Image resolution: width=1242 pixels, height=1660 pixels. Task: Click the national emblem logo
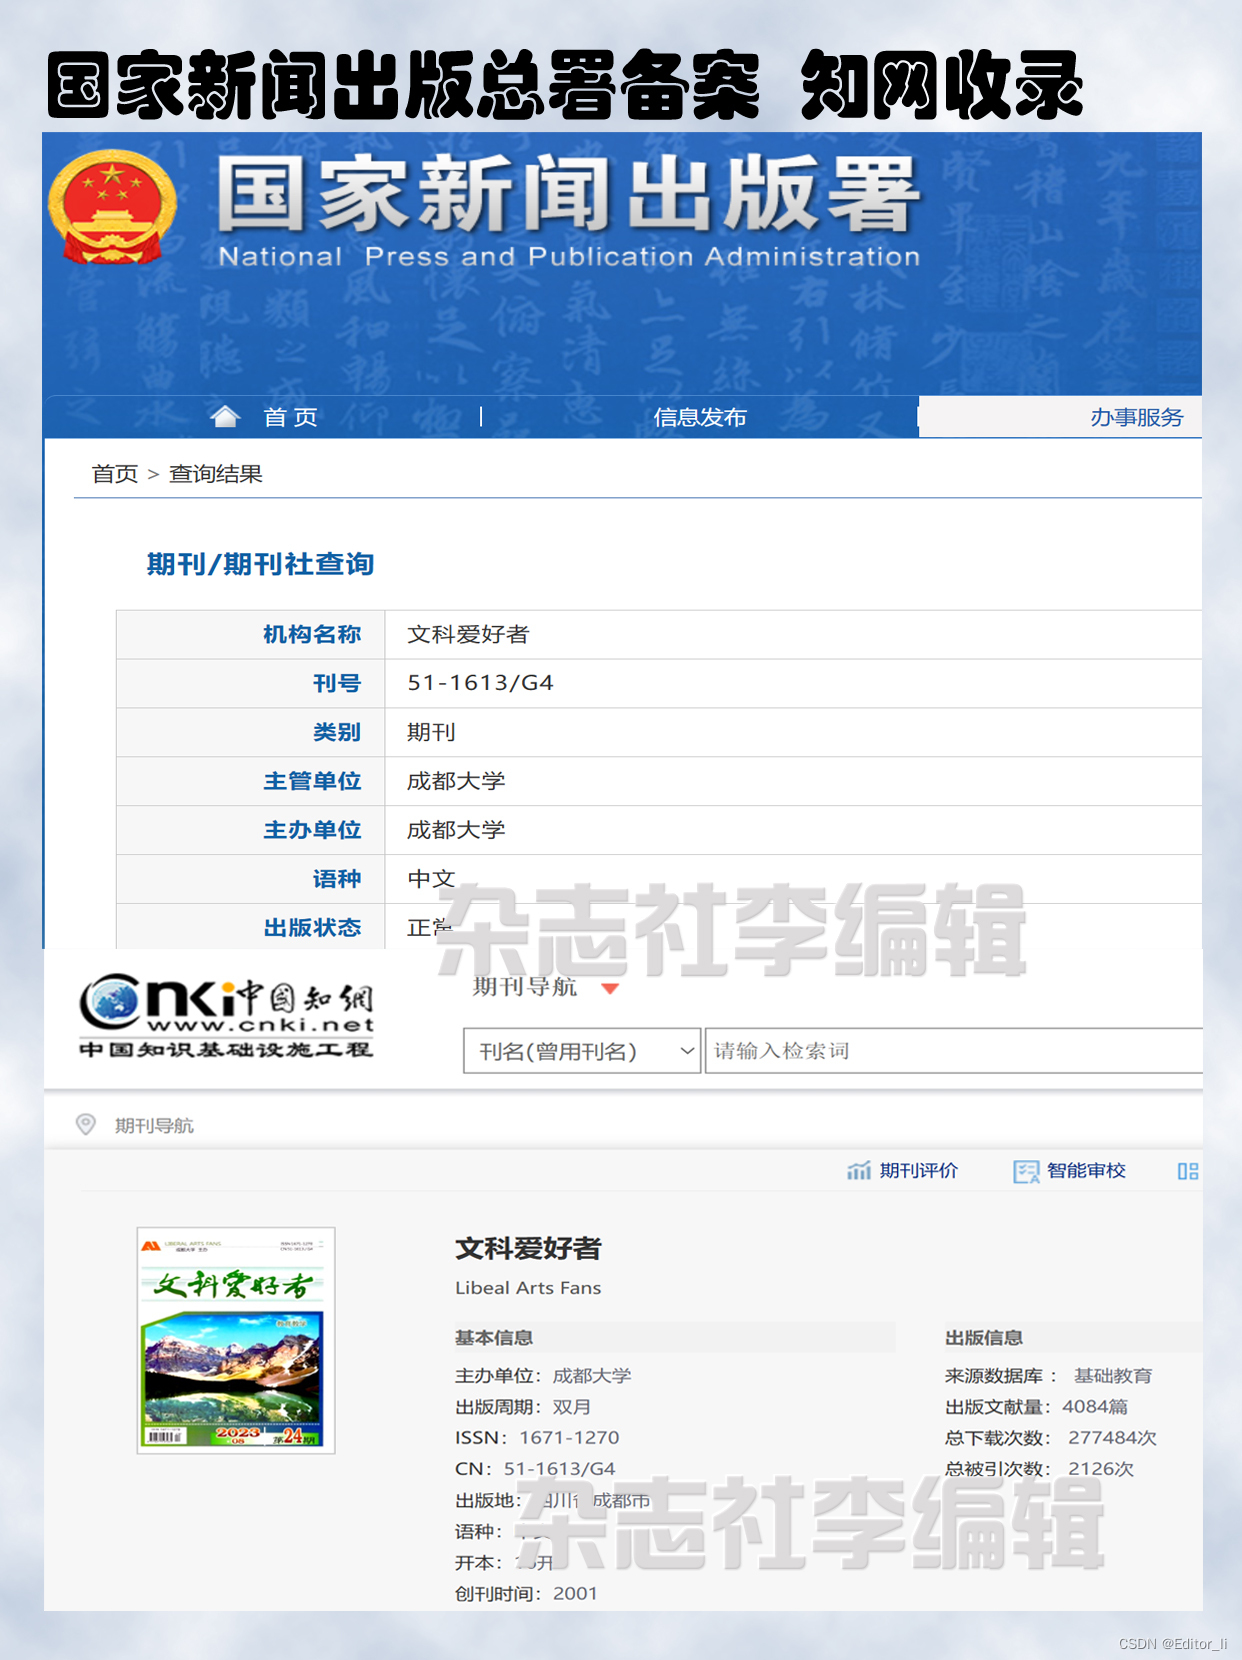(112, 206)
